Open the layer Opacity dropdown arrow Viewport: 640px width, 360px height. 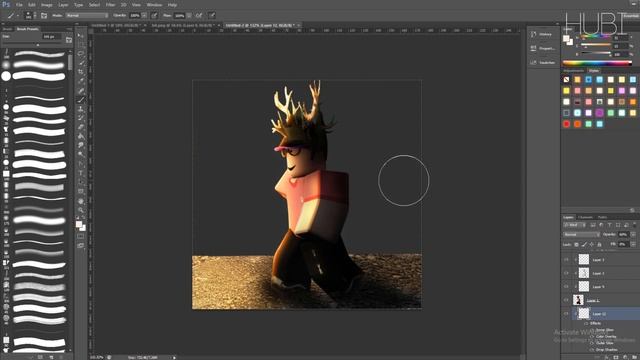click(x=633, y=235)
